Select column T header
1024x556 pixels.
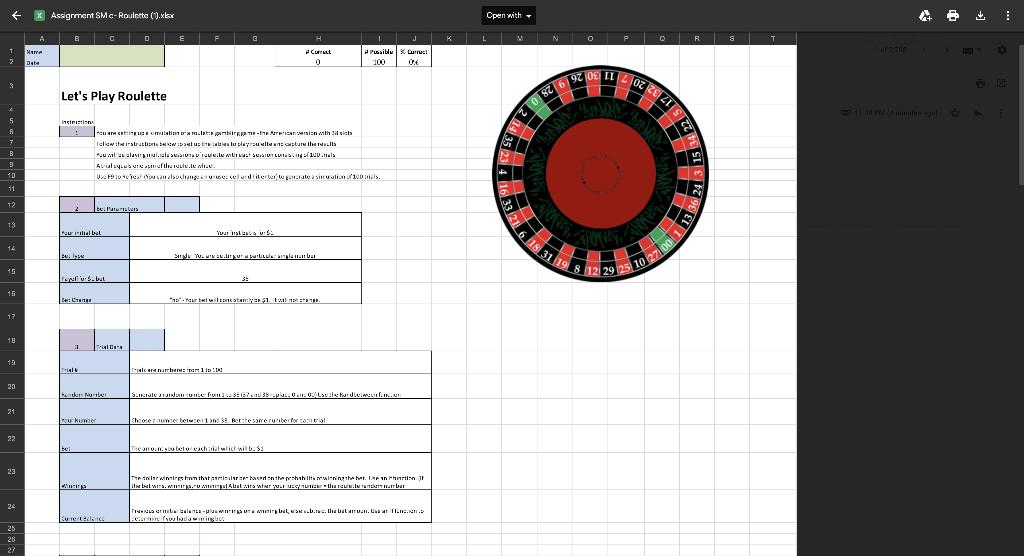[773, 39]
